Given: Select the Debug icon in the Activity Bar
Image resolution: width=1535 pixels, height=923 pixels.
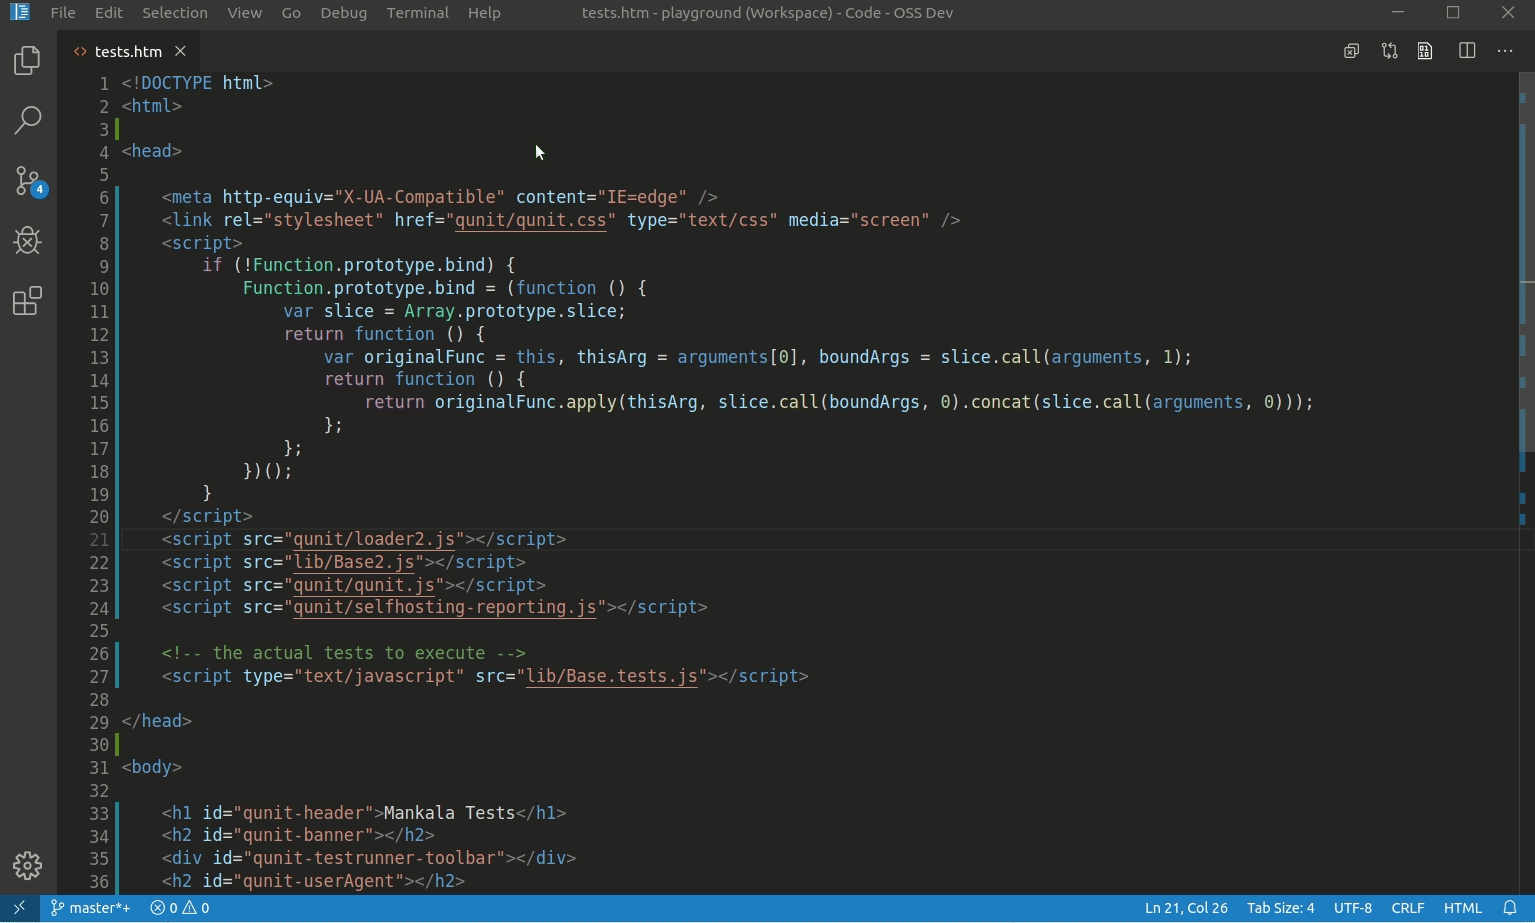Looking at the screenshot, I should tap(27, 240).
